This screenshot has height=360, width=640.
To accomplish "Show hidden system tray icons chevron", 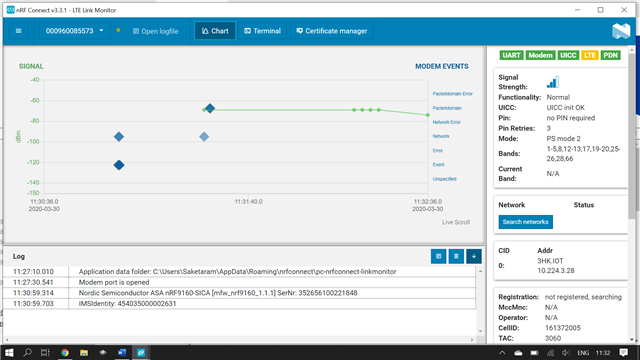I will 502,353.
